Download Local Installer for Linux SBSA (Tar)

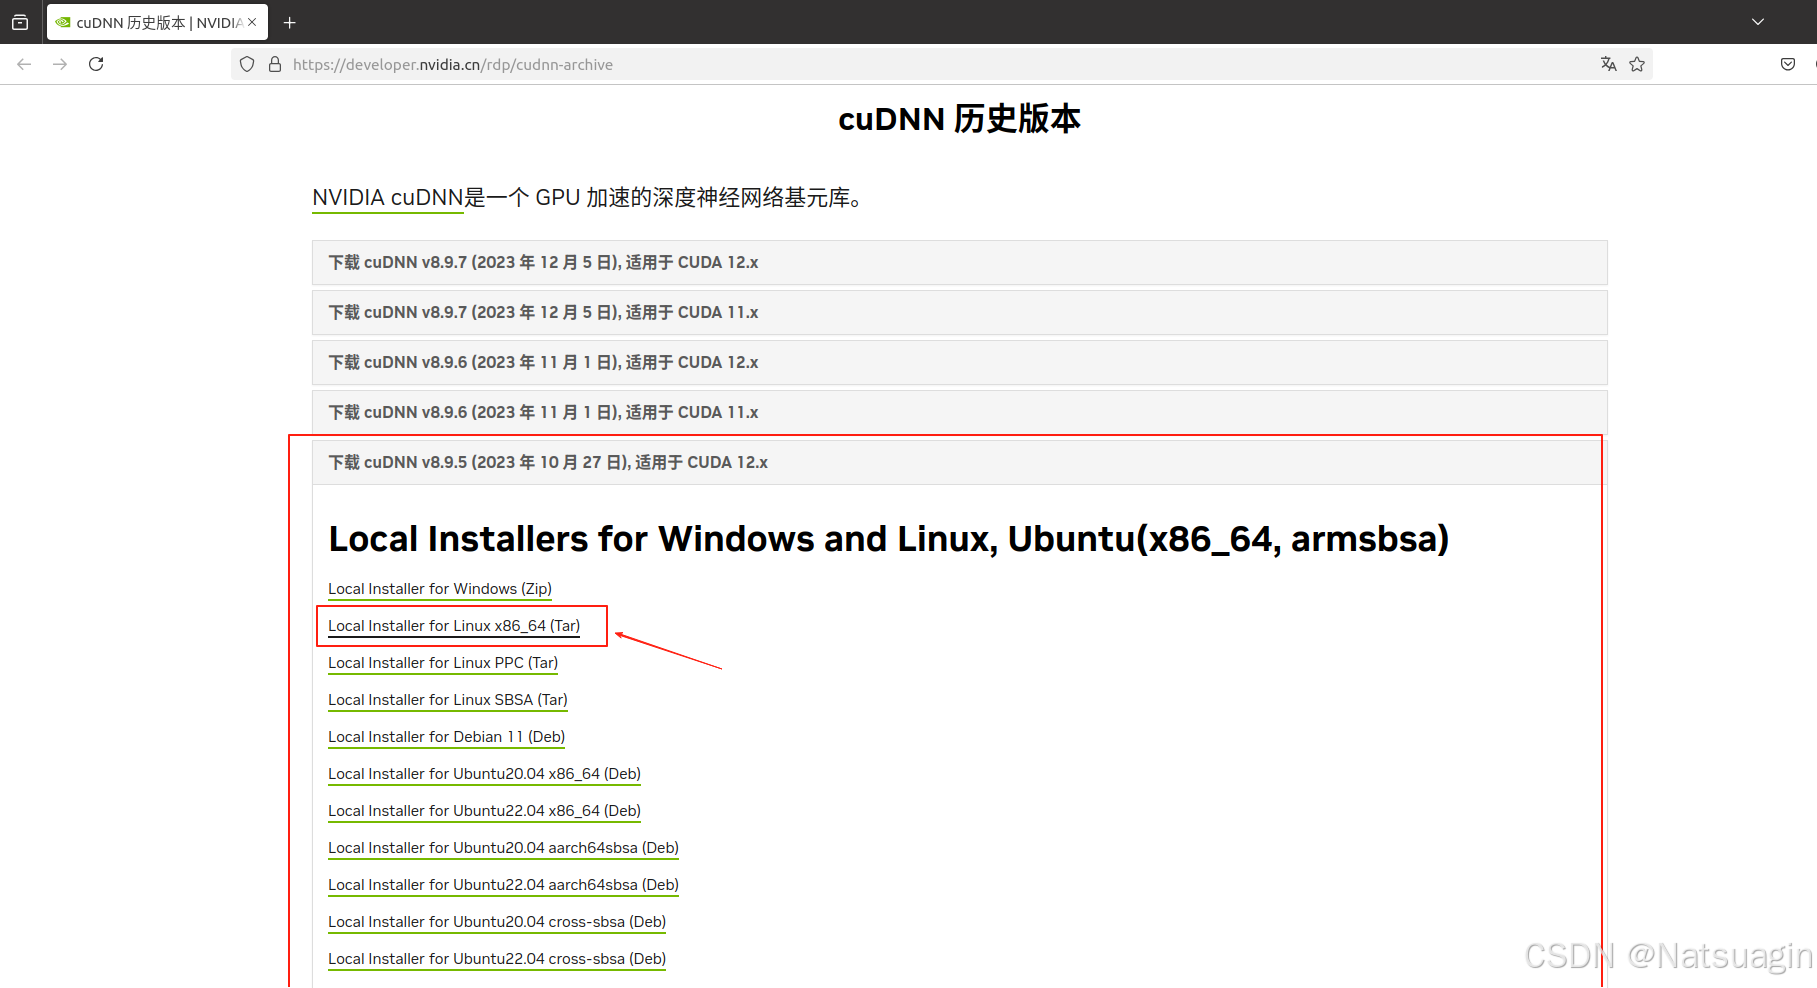(x=448, y=700)
